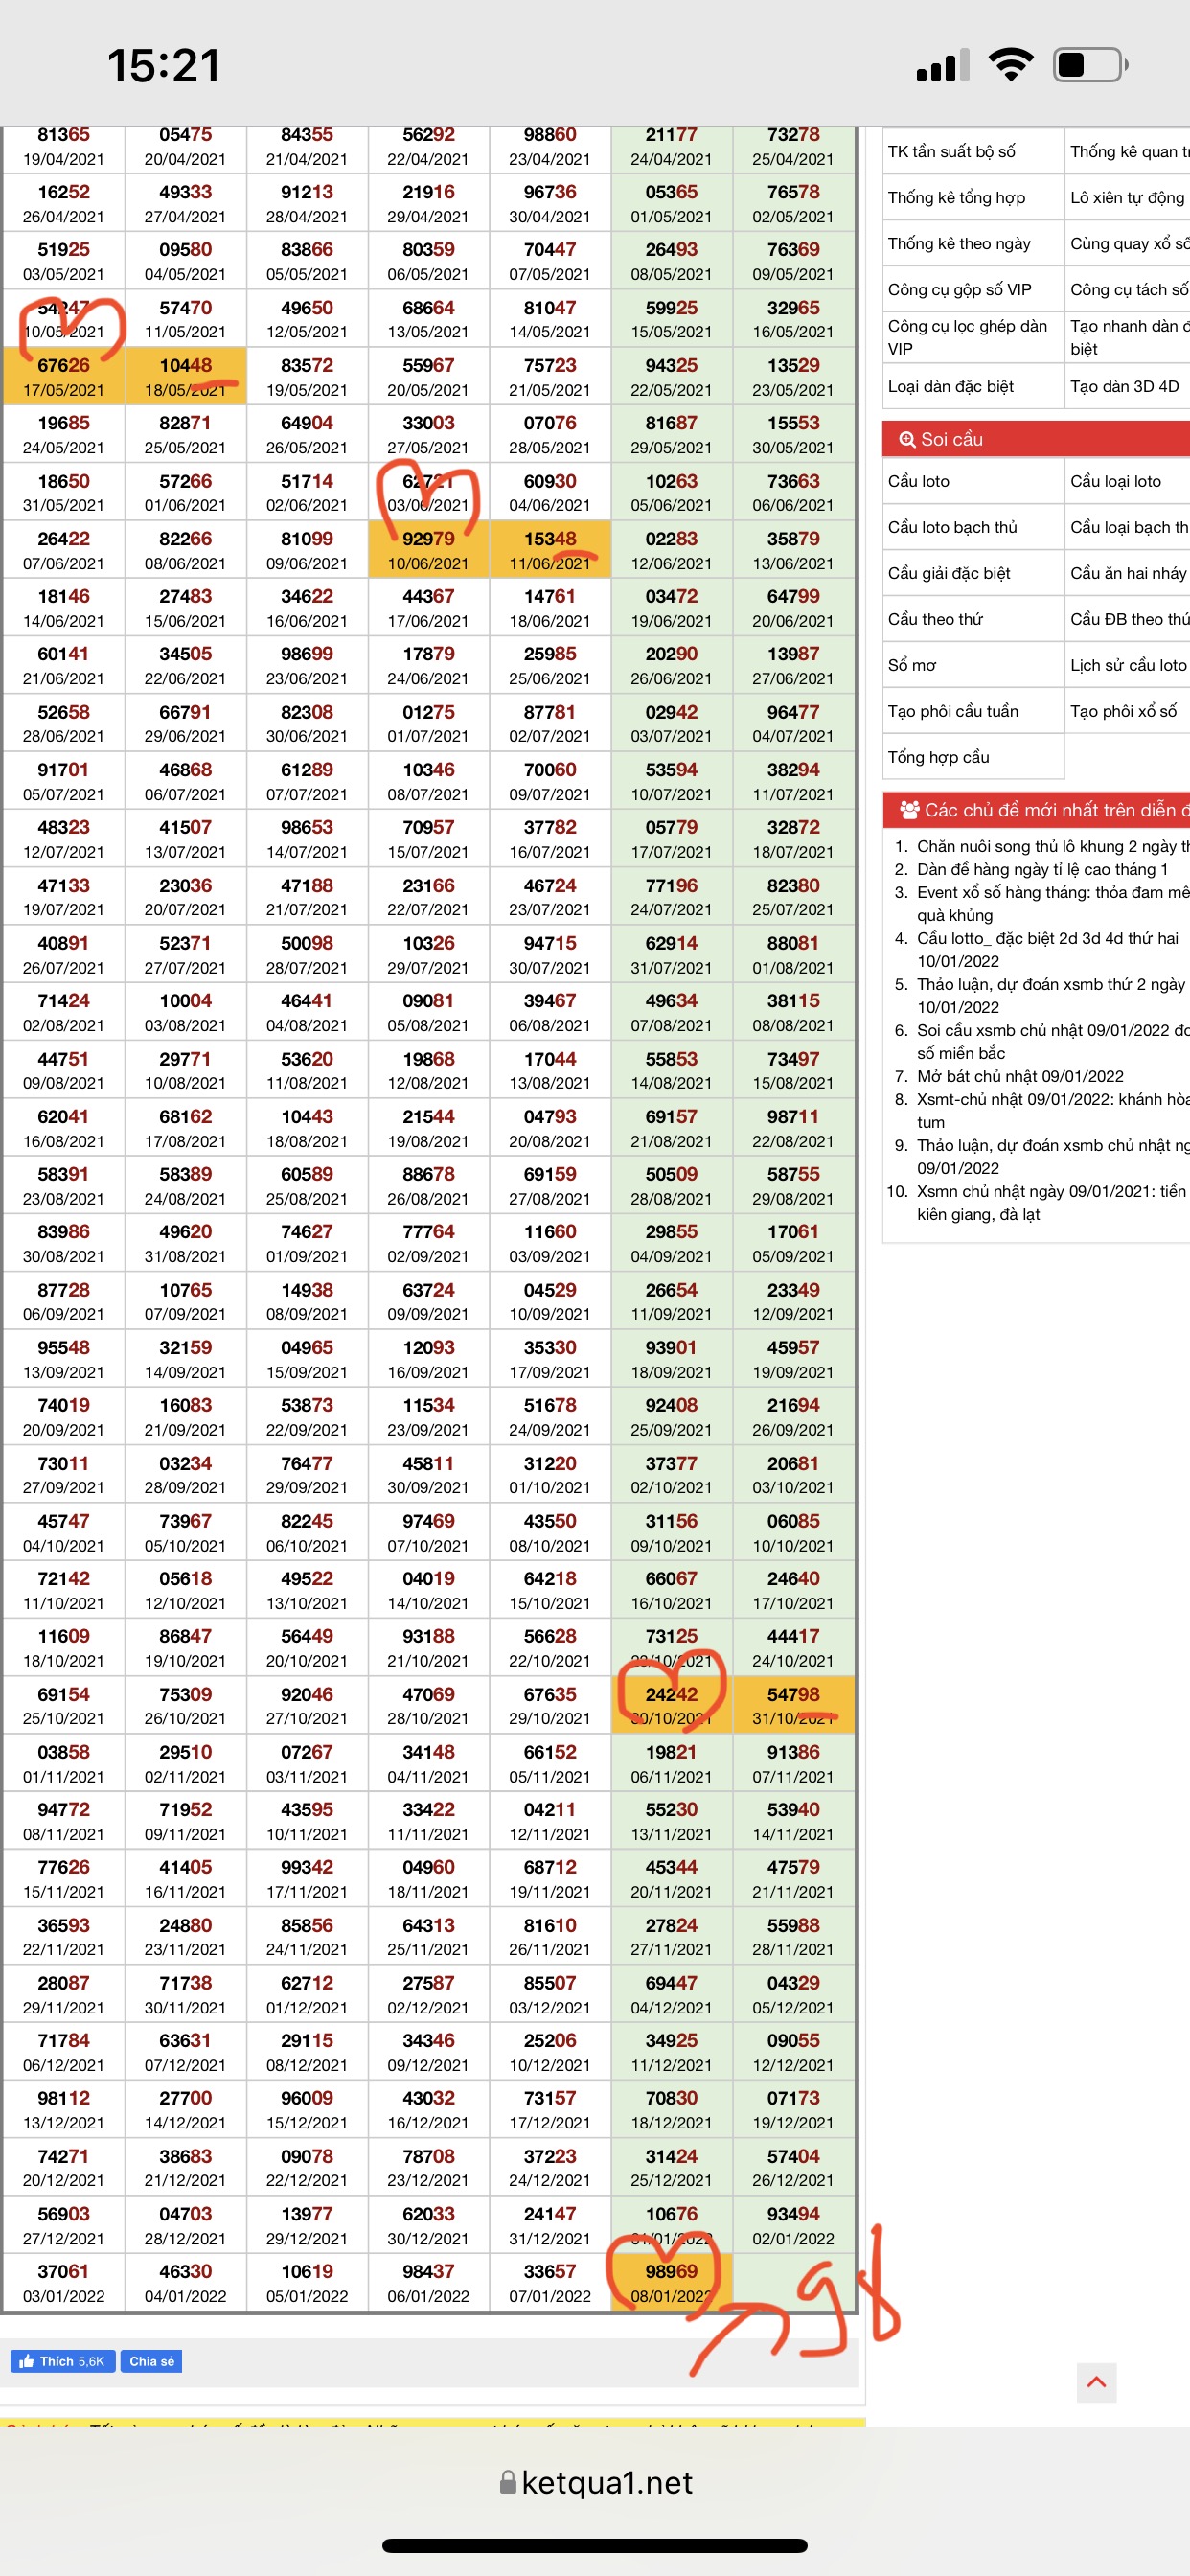Select result 73278 dated 25/04/2021
1190x2576 pixels.
coord(793,146)
